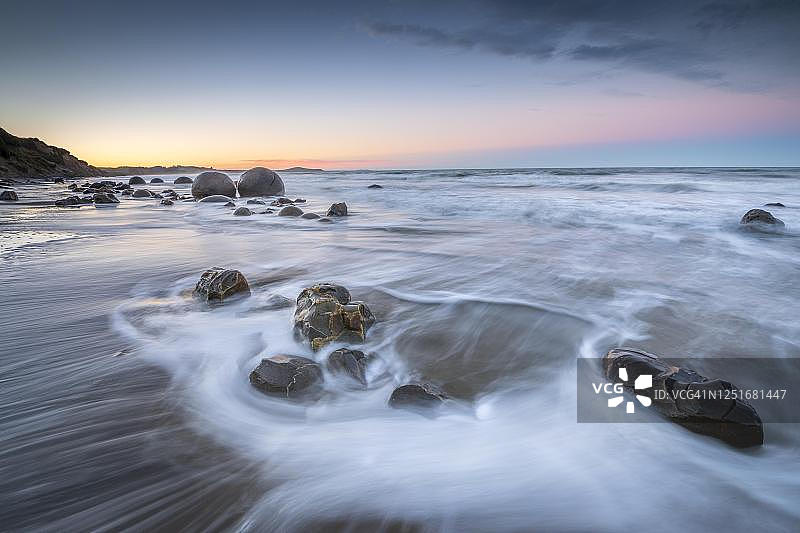Click the small dark rock at bottom center
Screen dimensions: 800x533
(417, 395)
